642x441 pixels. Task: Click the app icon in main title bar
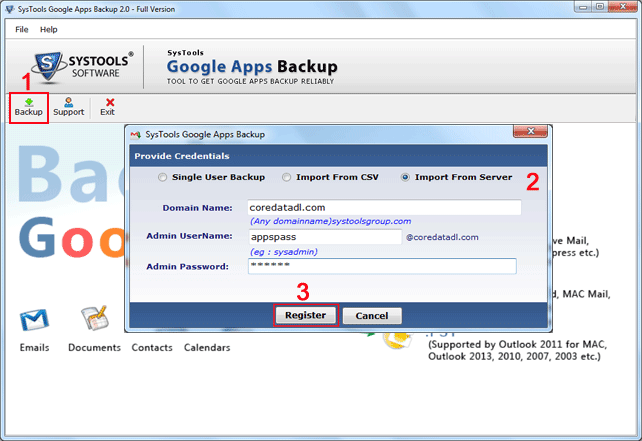10,9
